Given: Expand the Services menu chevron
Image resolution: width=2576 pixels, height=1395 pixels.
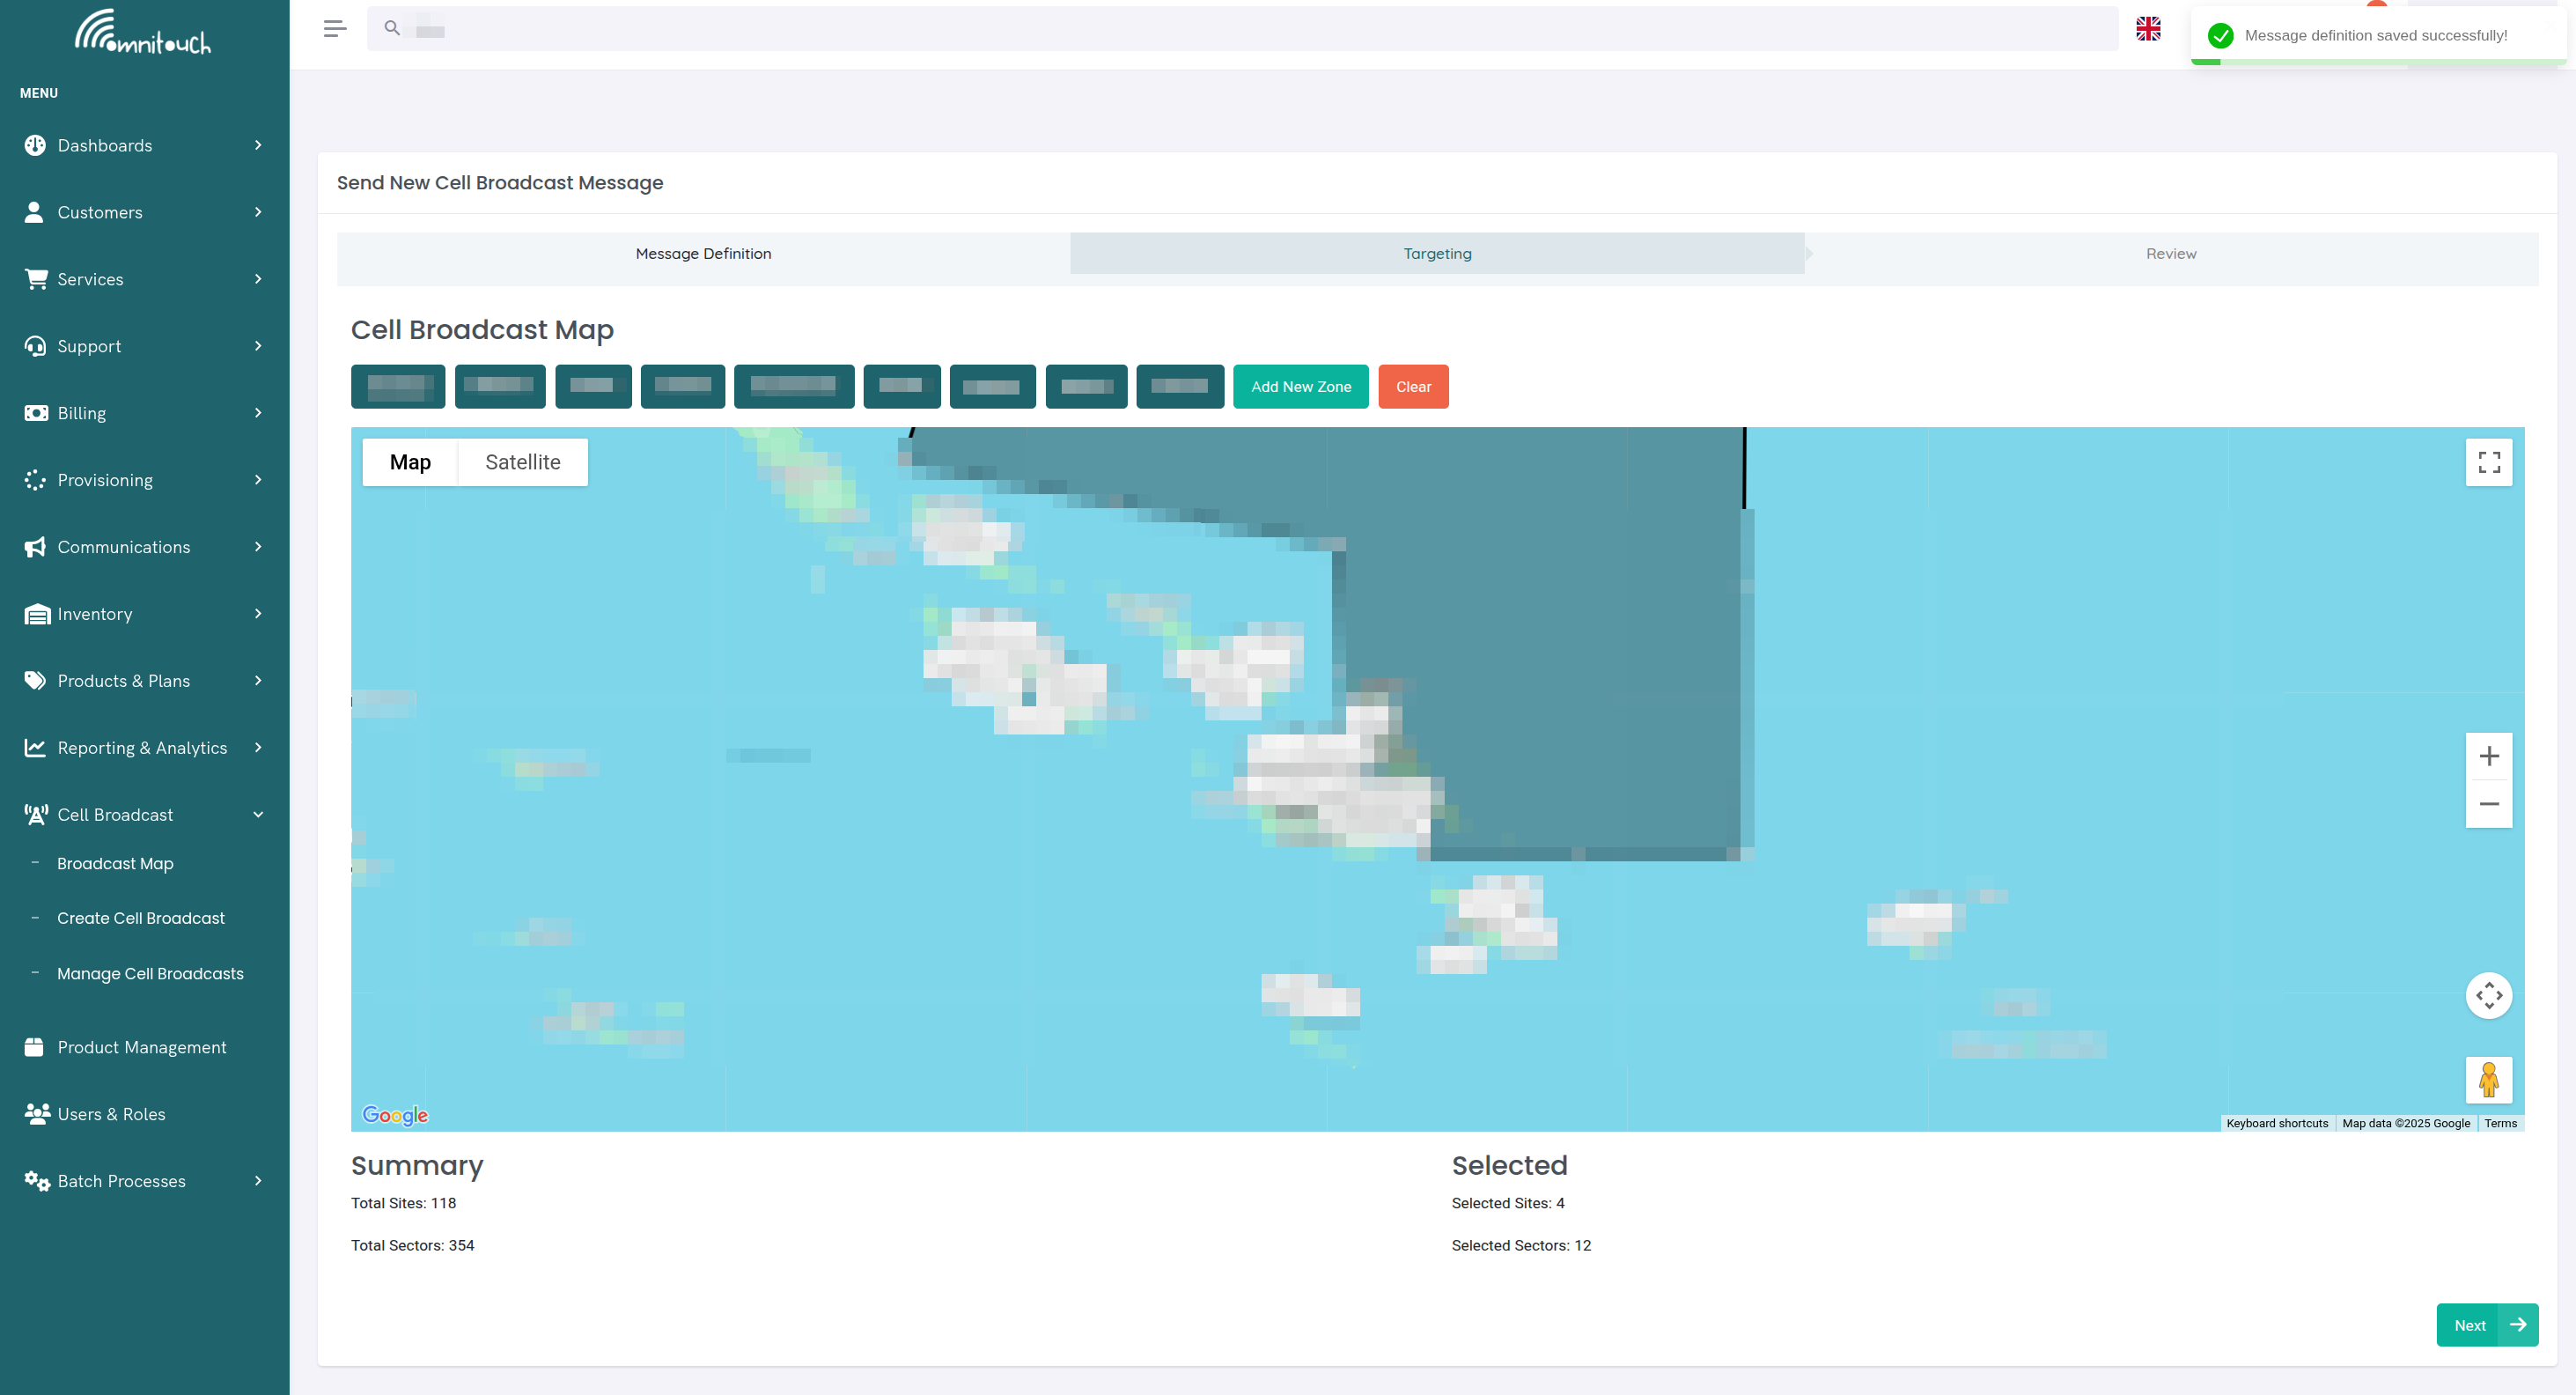Looking at the screenshot, I should click(258, 279).
